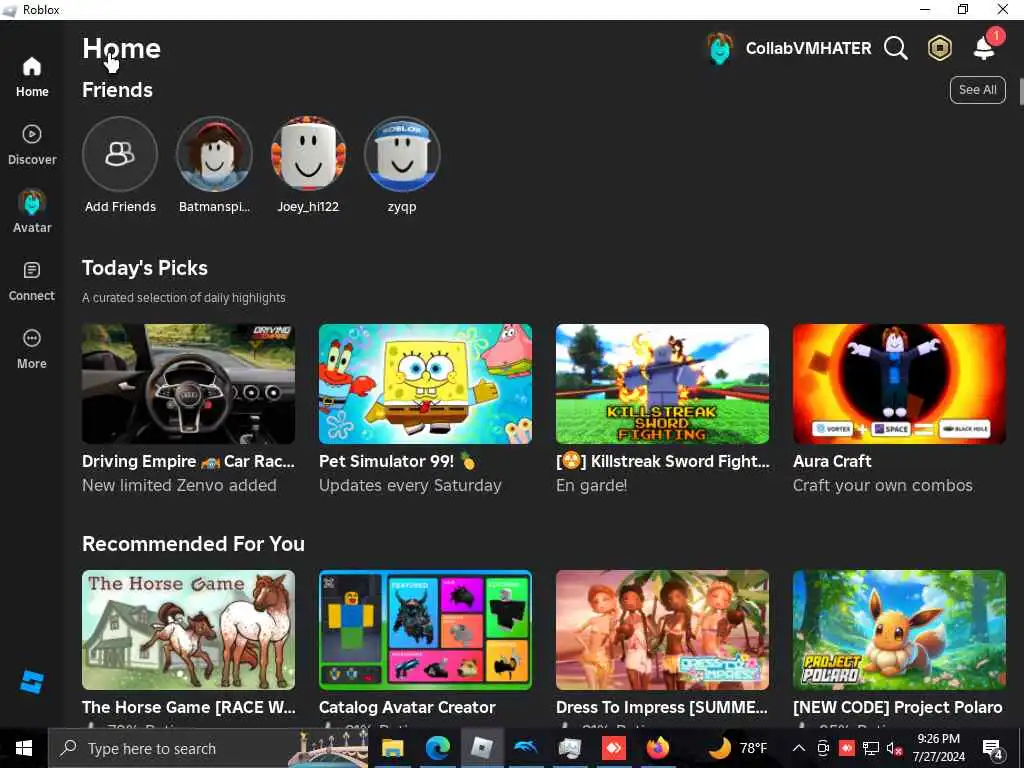Open Aura Craft game thumbnail
This screenshot has height=768, width=1024.
(899, 384)
